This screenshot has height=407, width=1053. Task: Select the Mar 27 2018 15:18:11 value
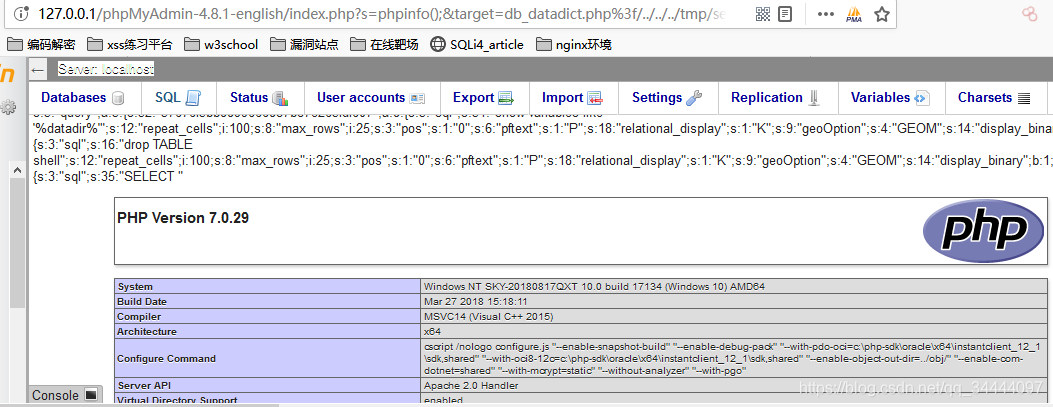pos(475,302)
